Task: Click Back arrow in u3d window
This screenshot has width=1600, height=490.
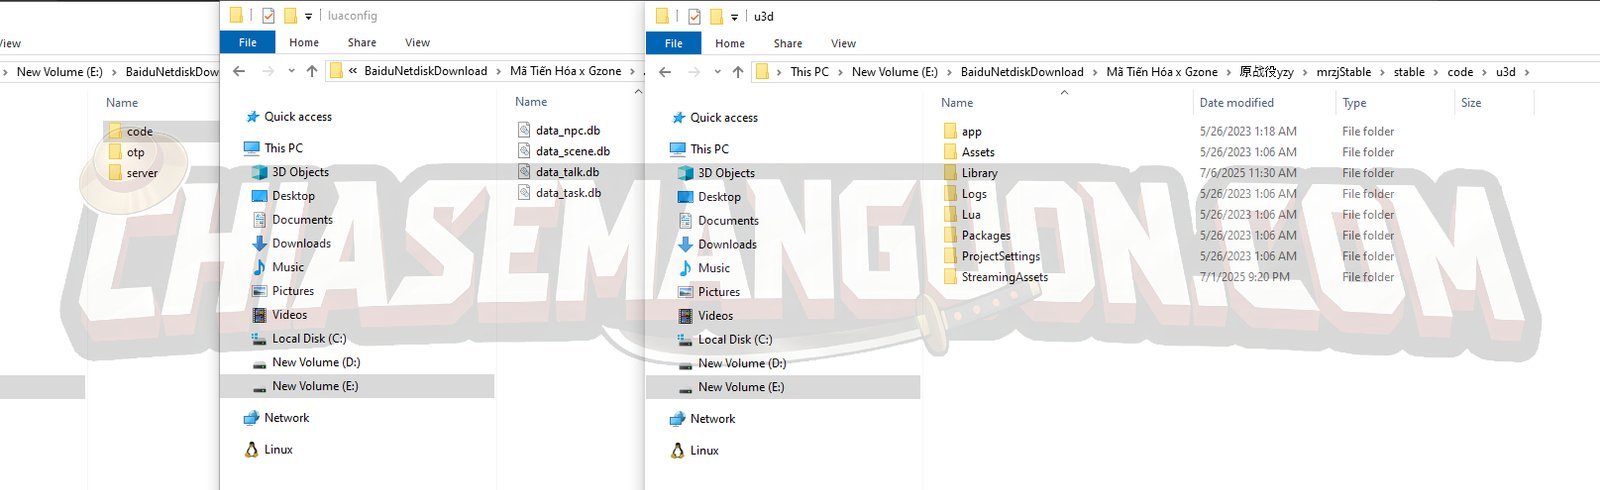Action: (665, 72)
